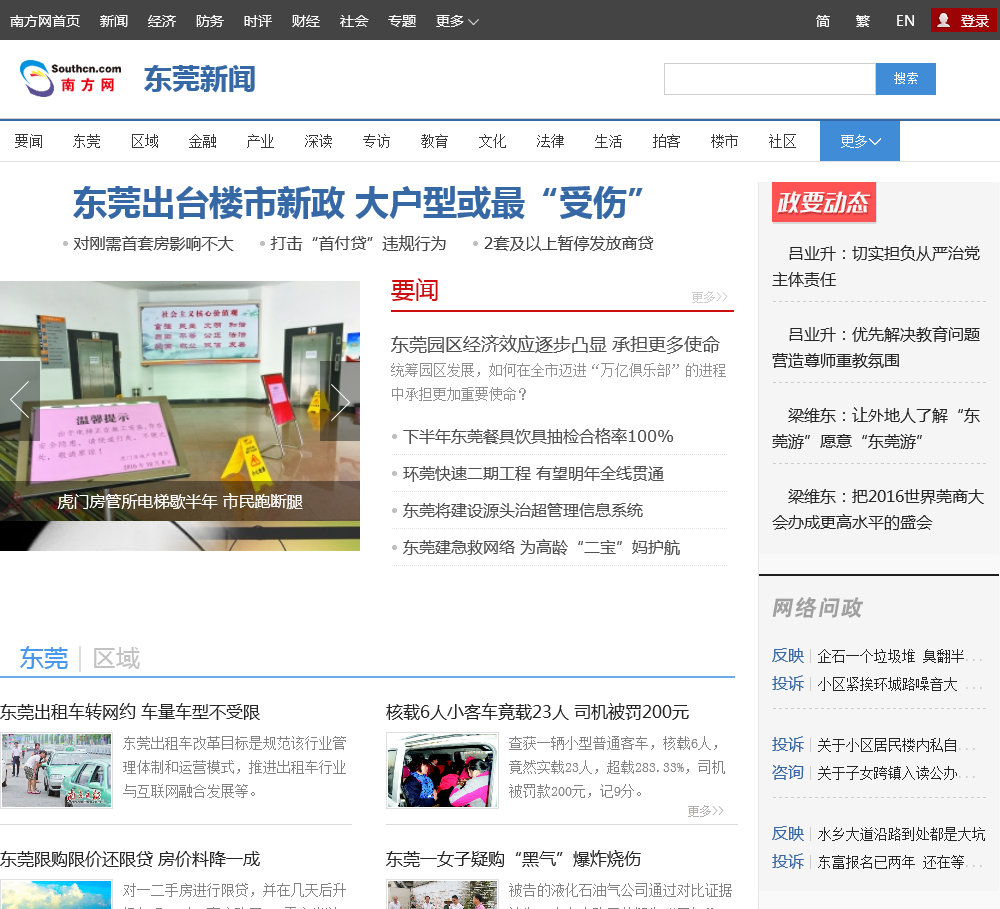Open 南方网首页 in top bar
1000x909 pixels.
45,21
